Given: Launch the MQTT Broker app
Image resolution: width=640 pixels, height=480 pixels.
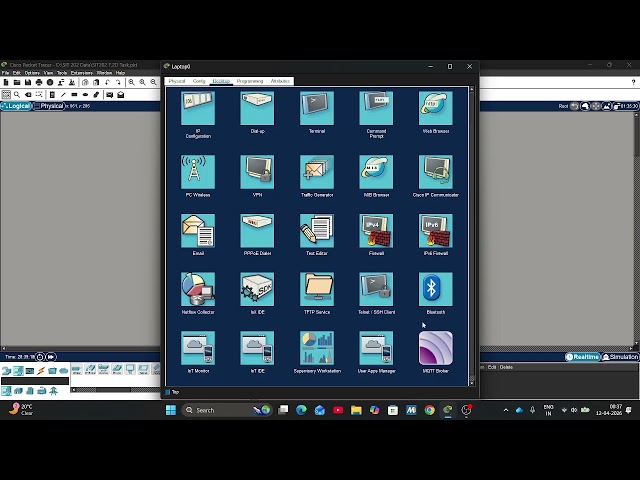Looking at the screenshot, I should (x=436, y=348).
